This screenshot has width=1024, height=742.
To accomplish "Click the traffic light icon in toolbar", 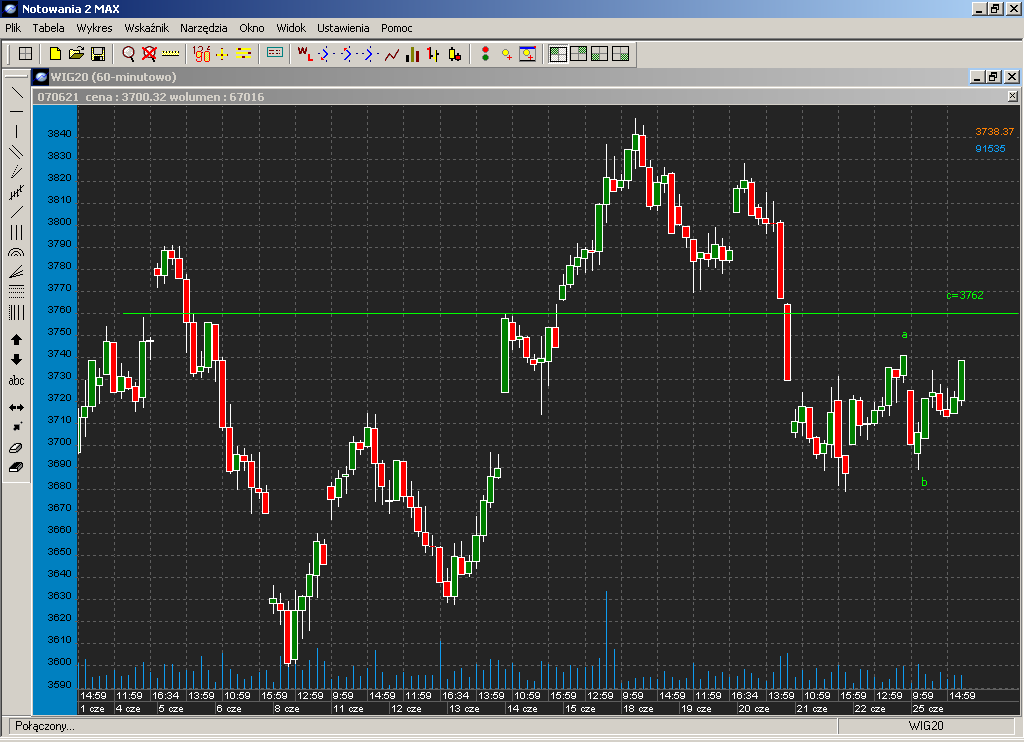I will [x=485, y=53].
